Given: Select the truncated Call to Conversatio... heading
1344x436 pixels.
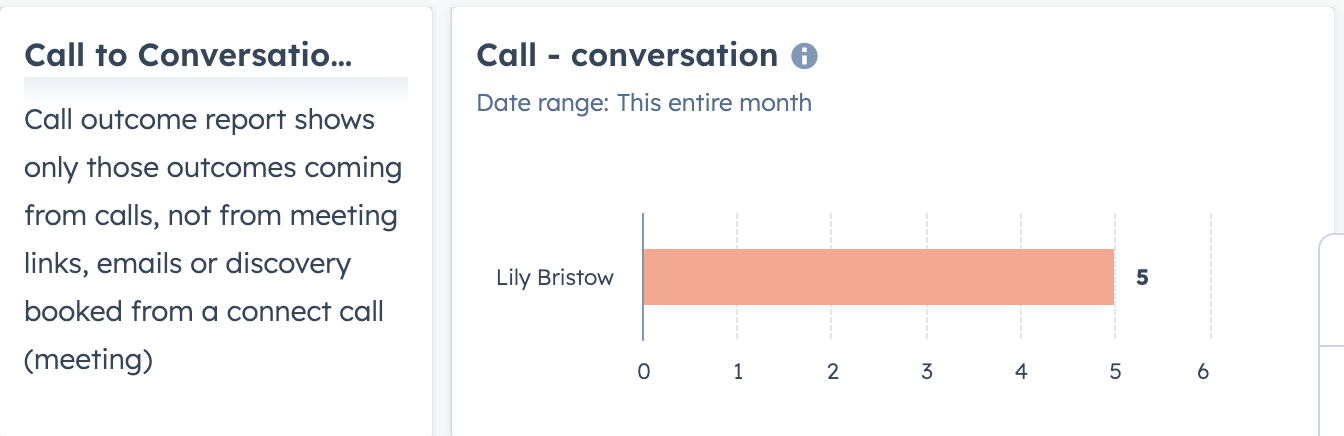Looking at the screenshot, I should 188,55.
